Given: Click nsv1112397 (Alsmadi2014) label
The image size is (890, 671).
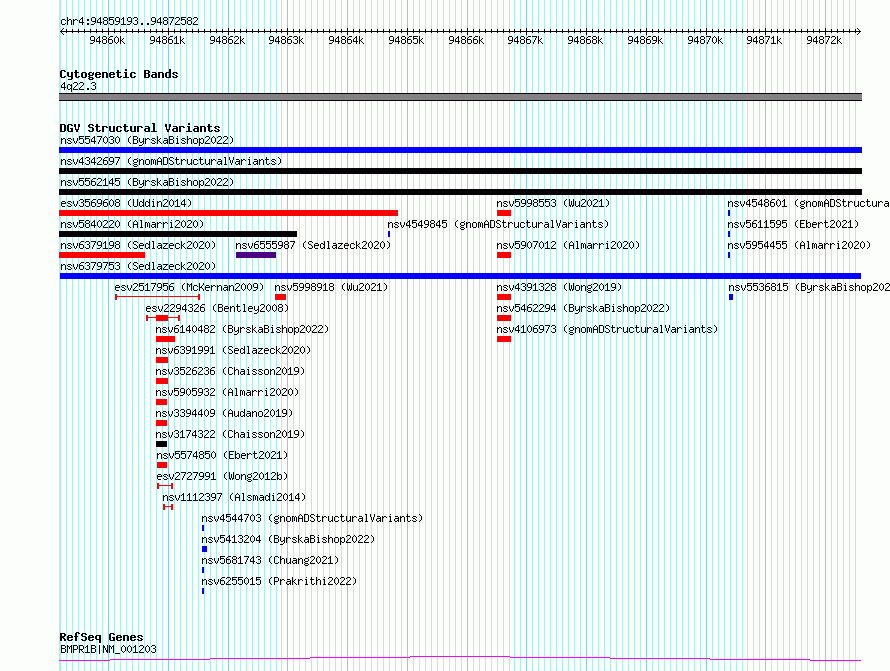Looking at the screenshot, I should pos(234,497).
